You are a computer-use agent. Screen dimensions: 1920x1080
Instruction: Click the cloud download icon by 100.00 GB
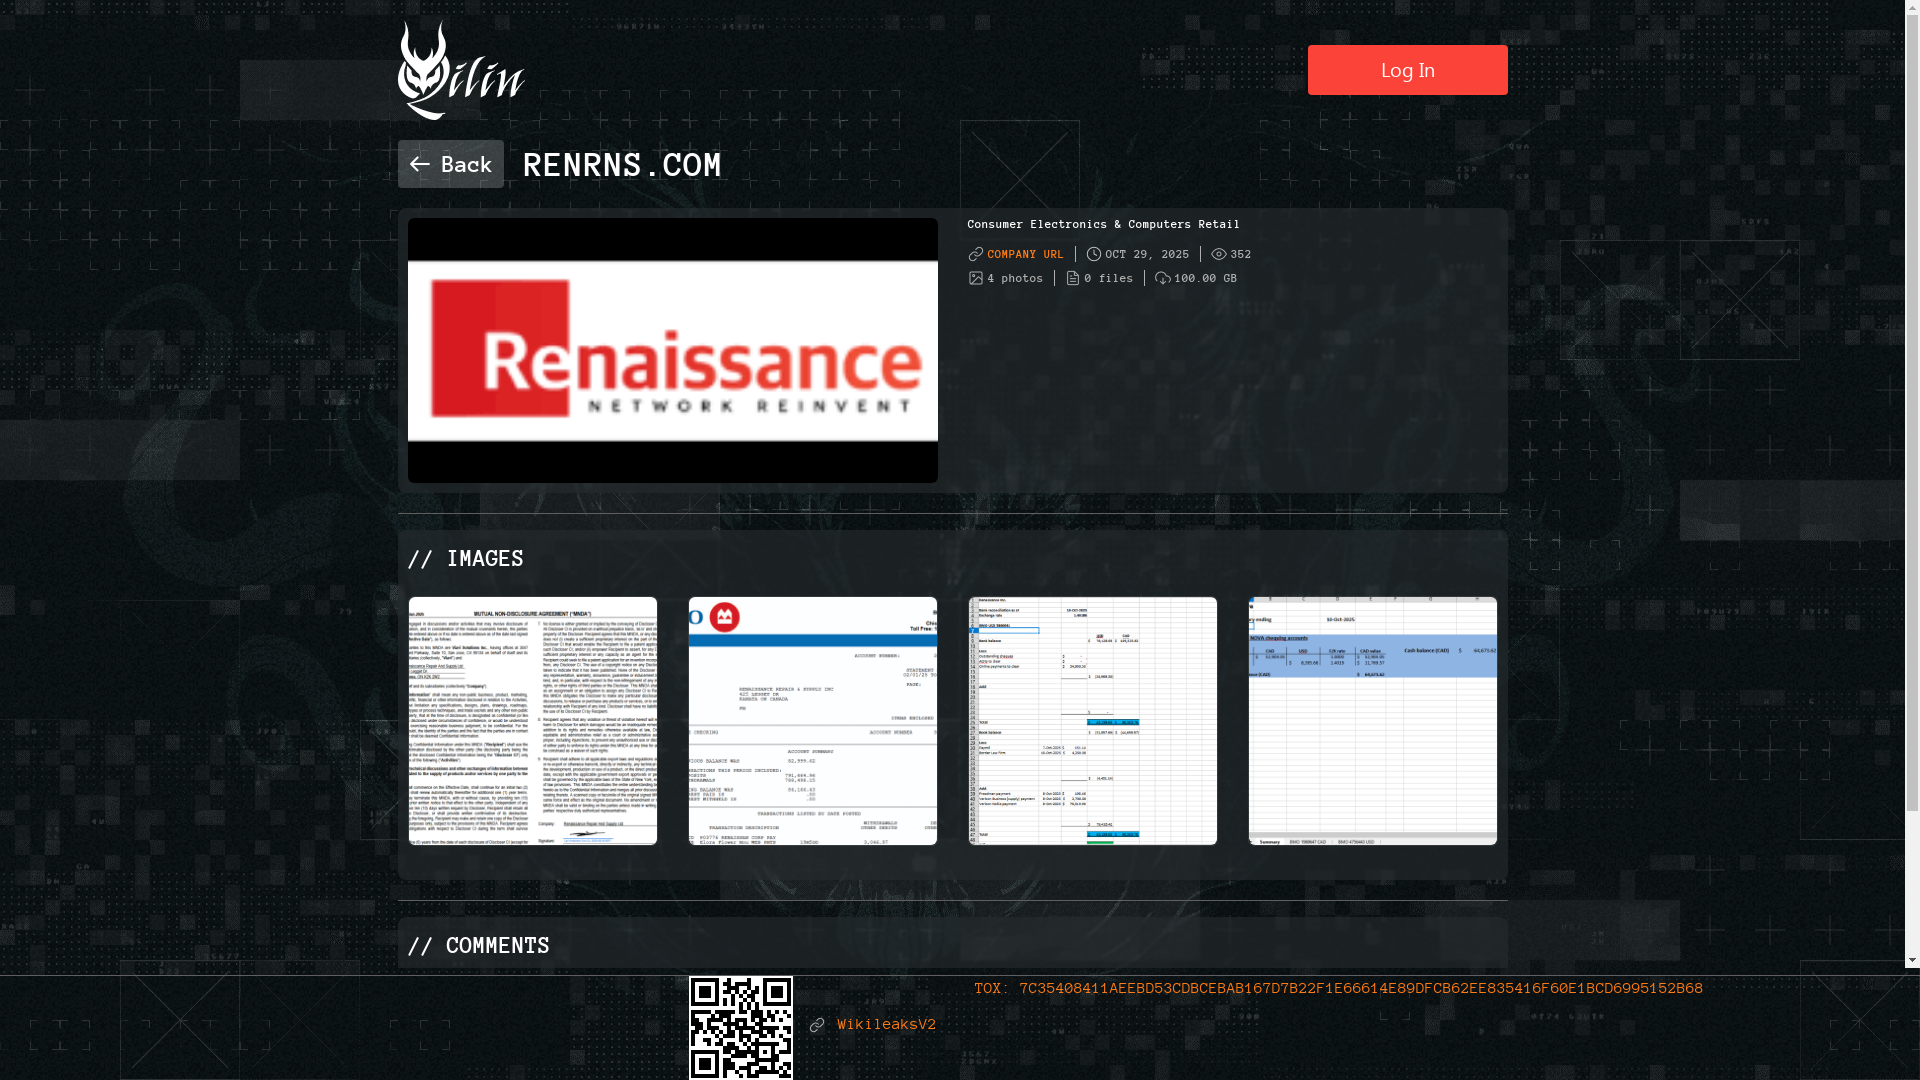point(1163,278)
